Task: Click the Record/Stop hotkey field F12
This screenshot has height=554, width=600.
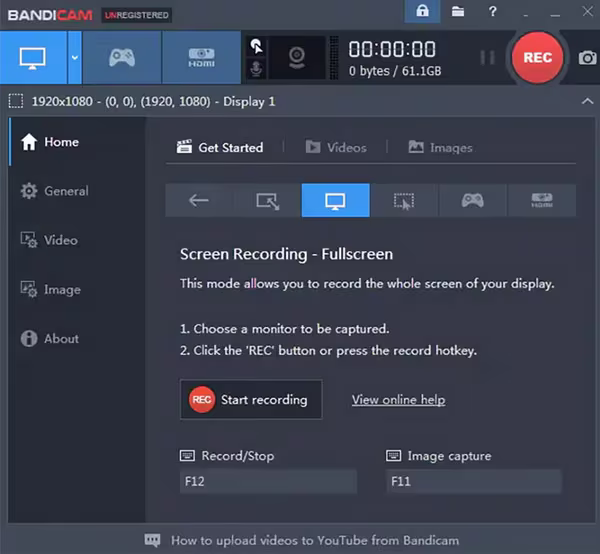Action: pyautogui.click(x=268, y=481)
